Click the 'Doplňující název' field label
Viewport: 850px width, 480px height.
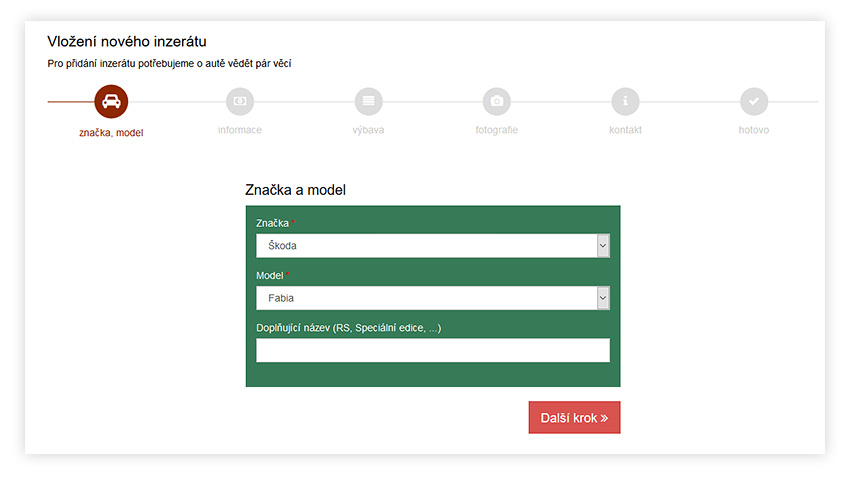pos(348,328)
